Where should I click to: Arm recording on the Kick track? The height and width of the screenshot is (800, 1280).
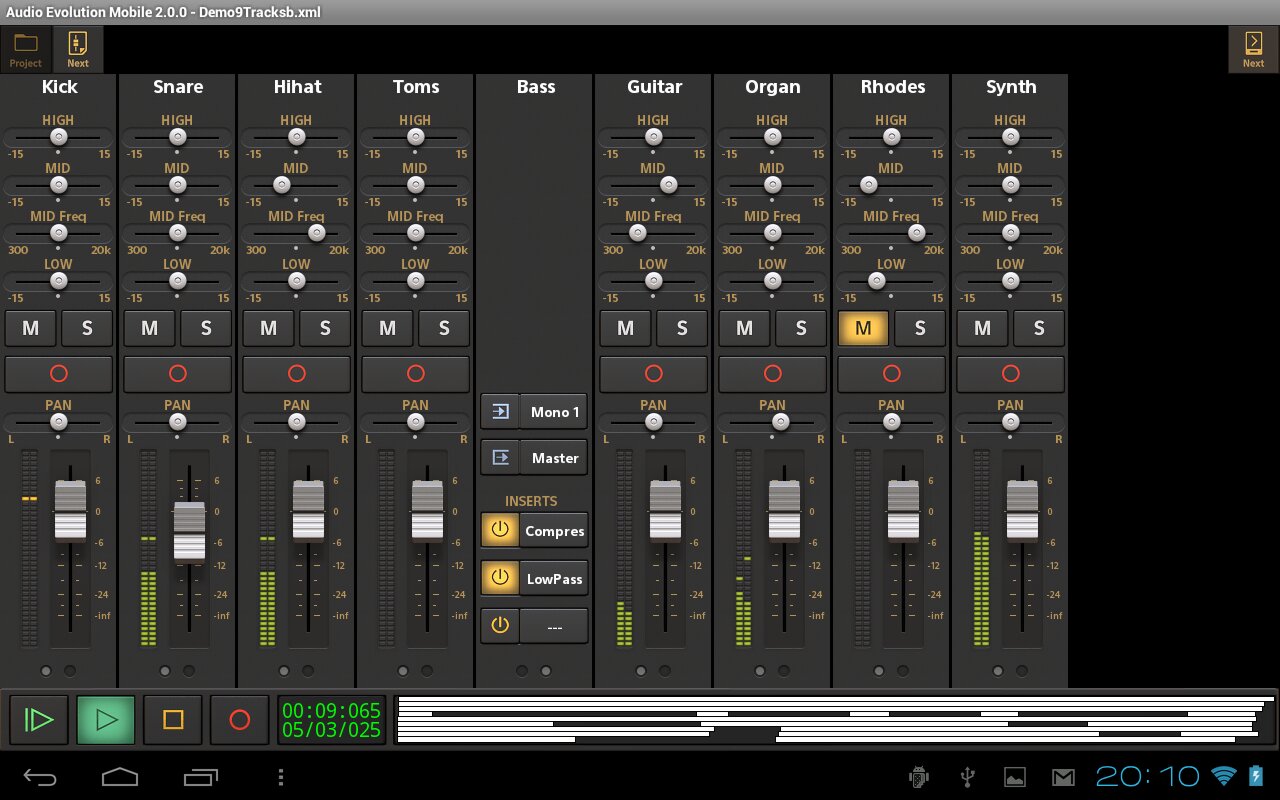[x=59, y=373]
